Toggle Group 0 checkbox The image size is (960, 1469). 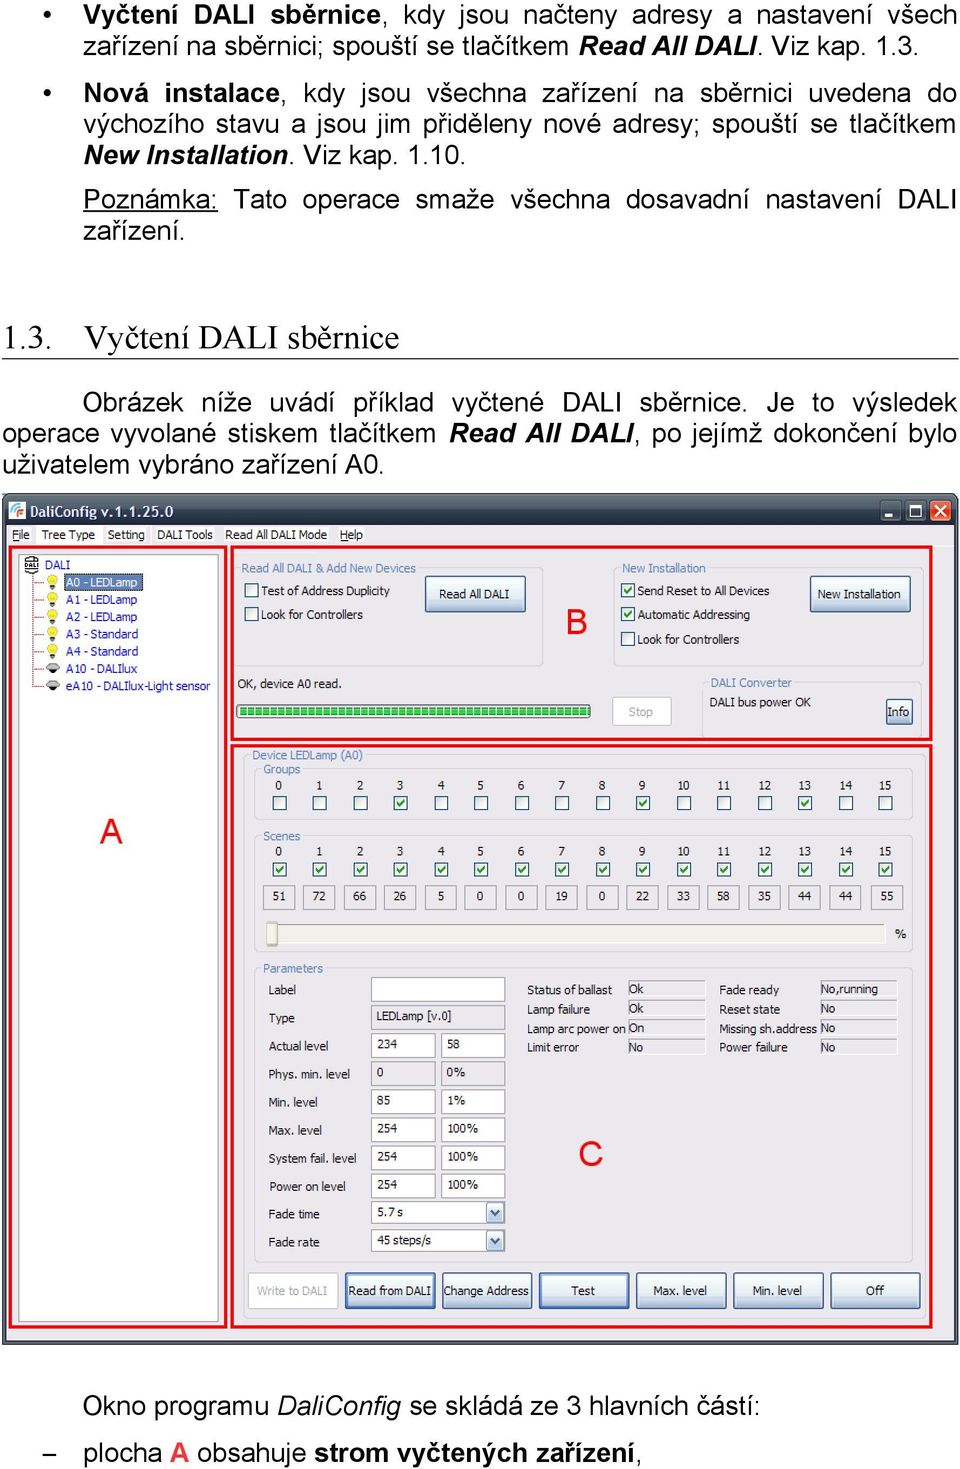pos(279,803)
